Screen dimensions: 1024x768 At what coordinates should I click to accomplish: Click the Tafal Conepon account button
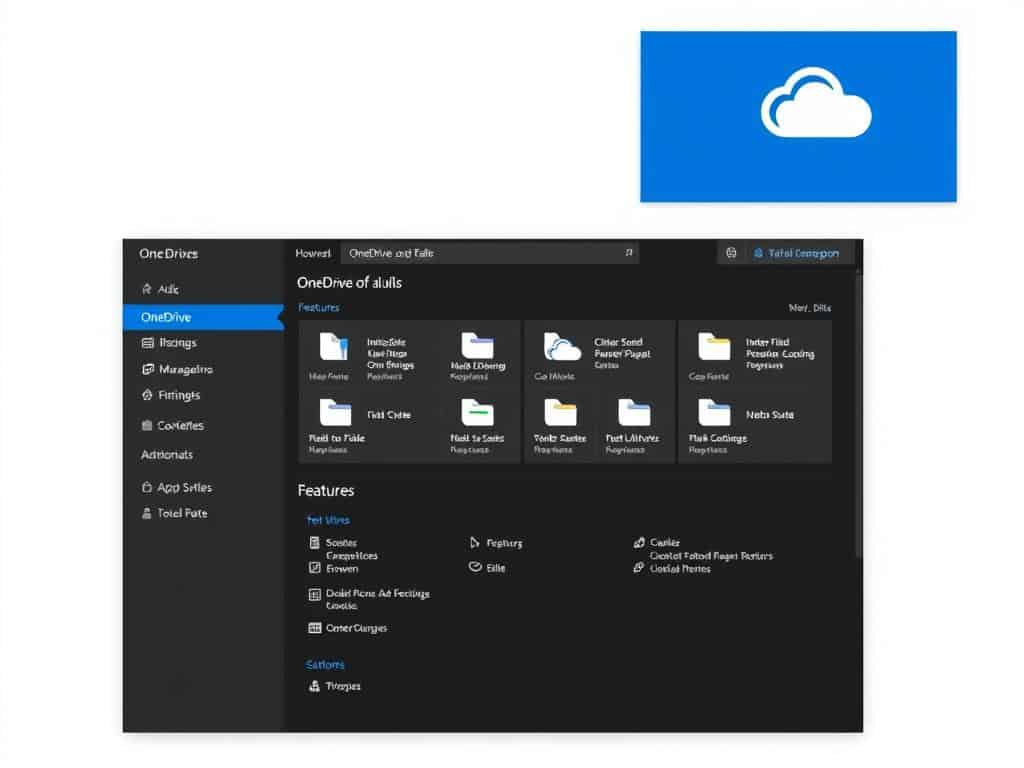coord(796,253)
